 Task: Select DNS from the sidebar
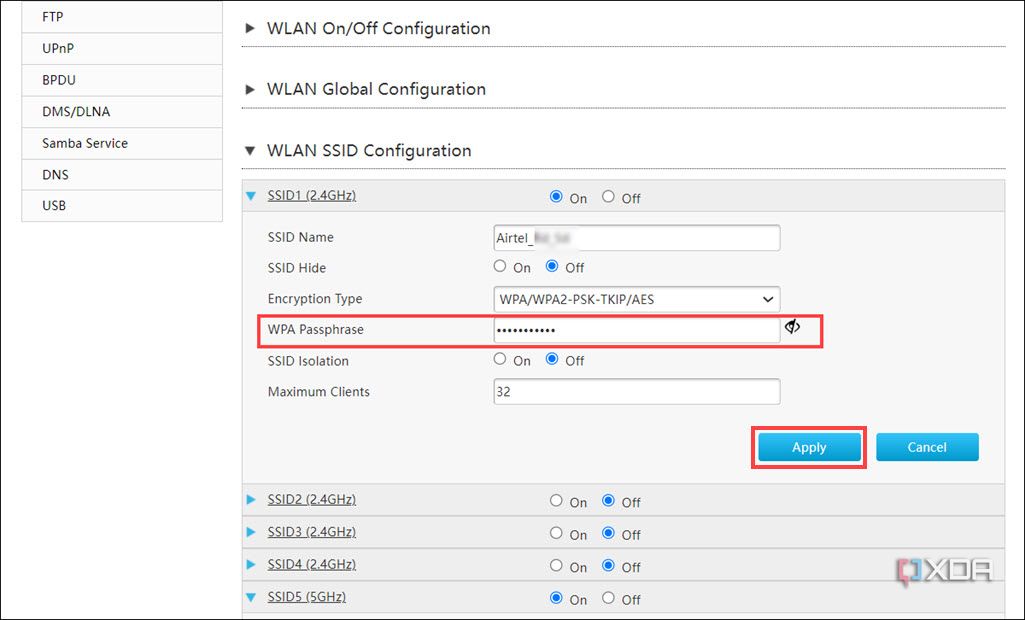(x=54, y=174)
